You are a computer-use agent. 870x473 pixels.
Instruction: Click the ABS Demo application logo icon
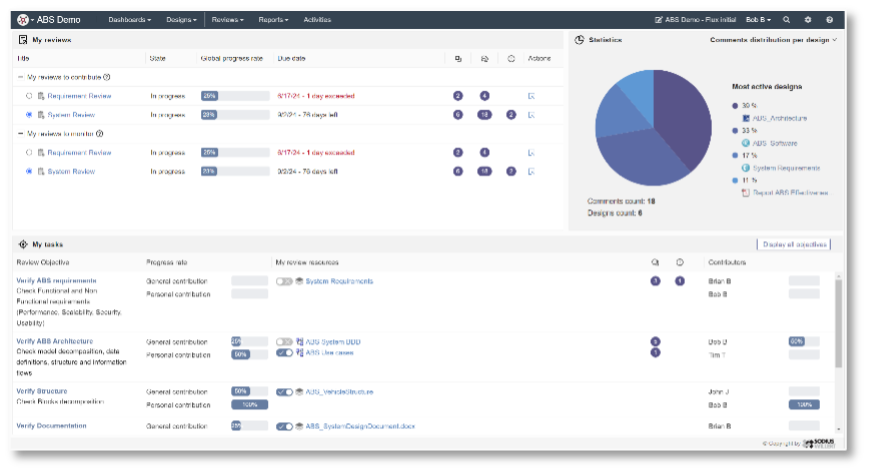pos(23,20)
